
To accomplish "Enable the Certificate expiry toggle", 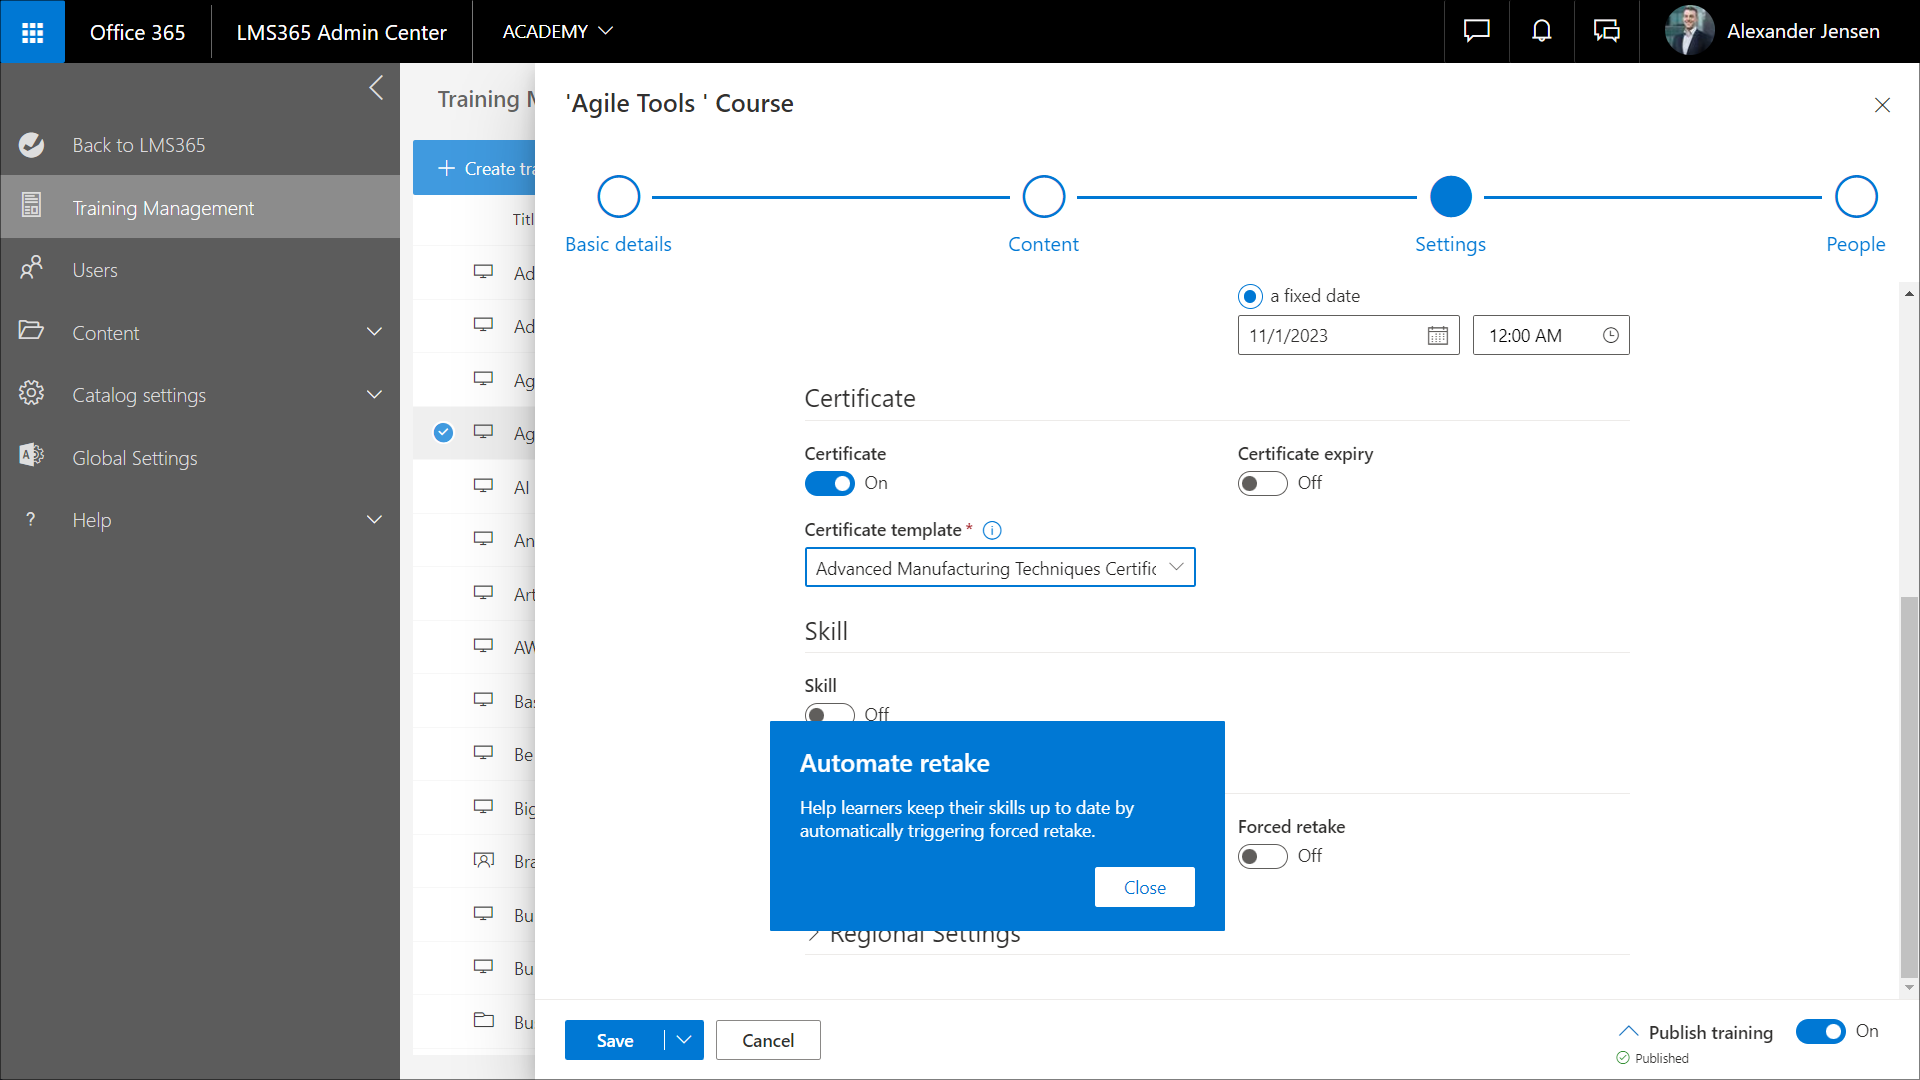I will [1262, 484].
